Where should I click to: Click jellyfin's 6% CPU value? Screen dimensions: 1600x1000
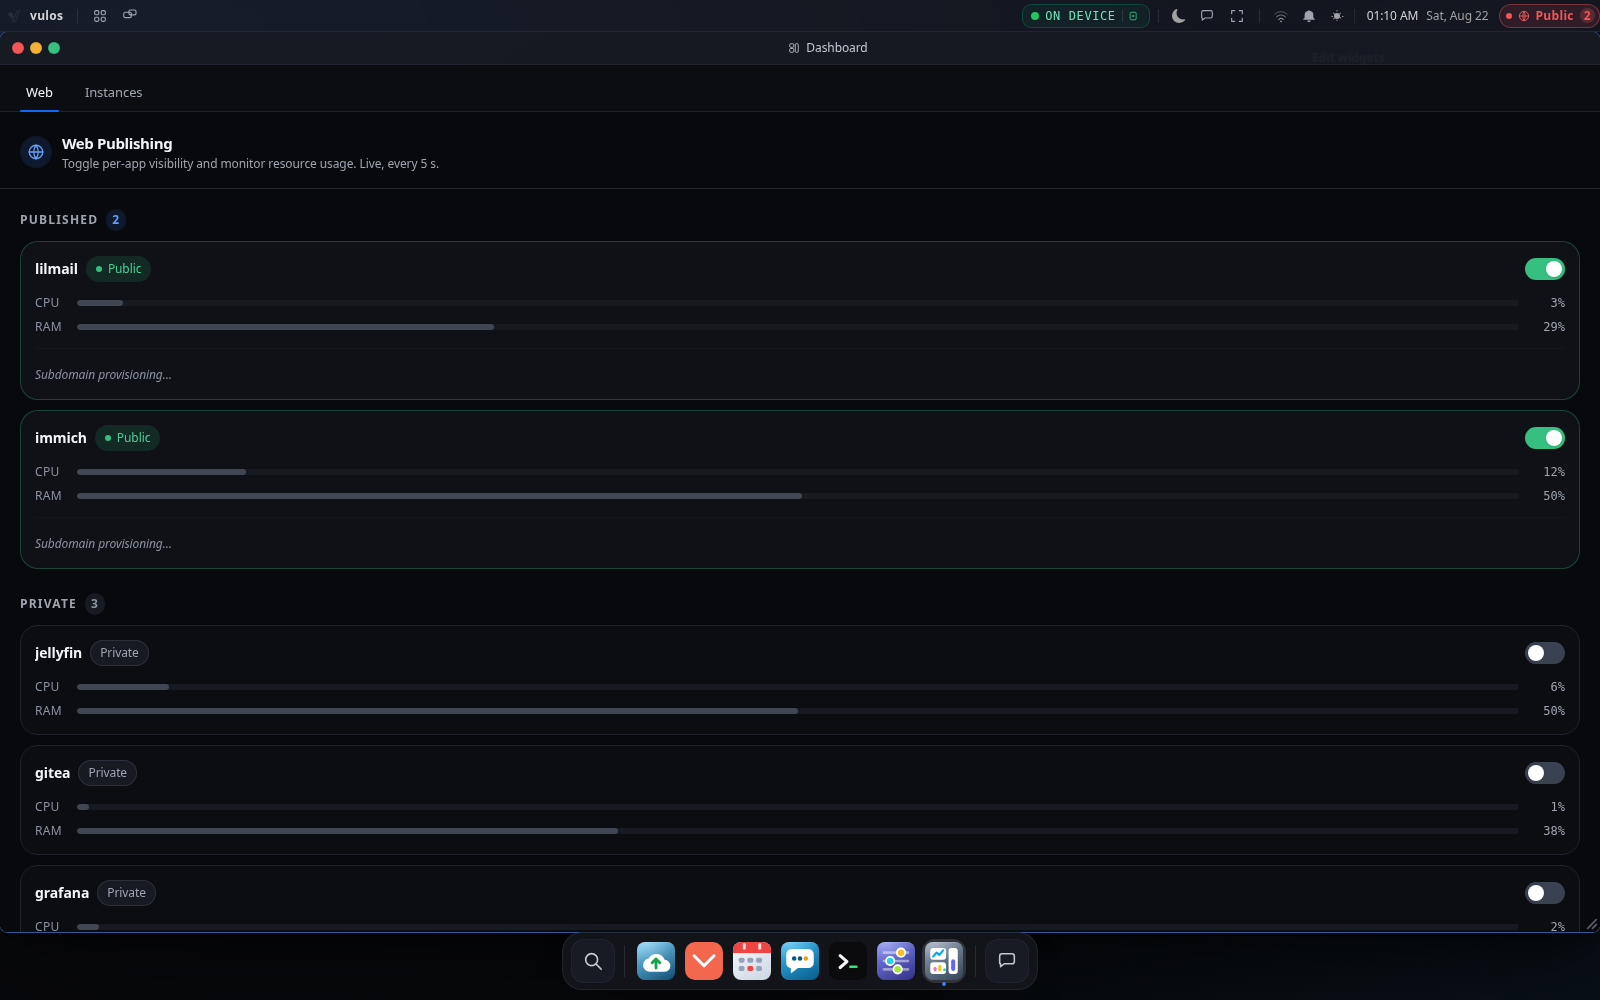(1558, 687)
